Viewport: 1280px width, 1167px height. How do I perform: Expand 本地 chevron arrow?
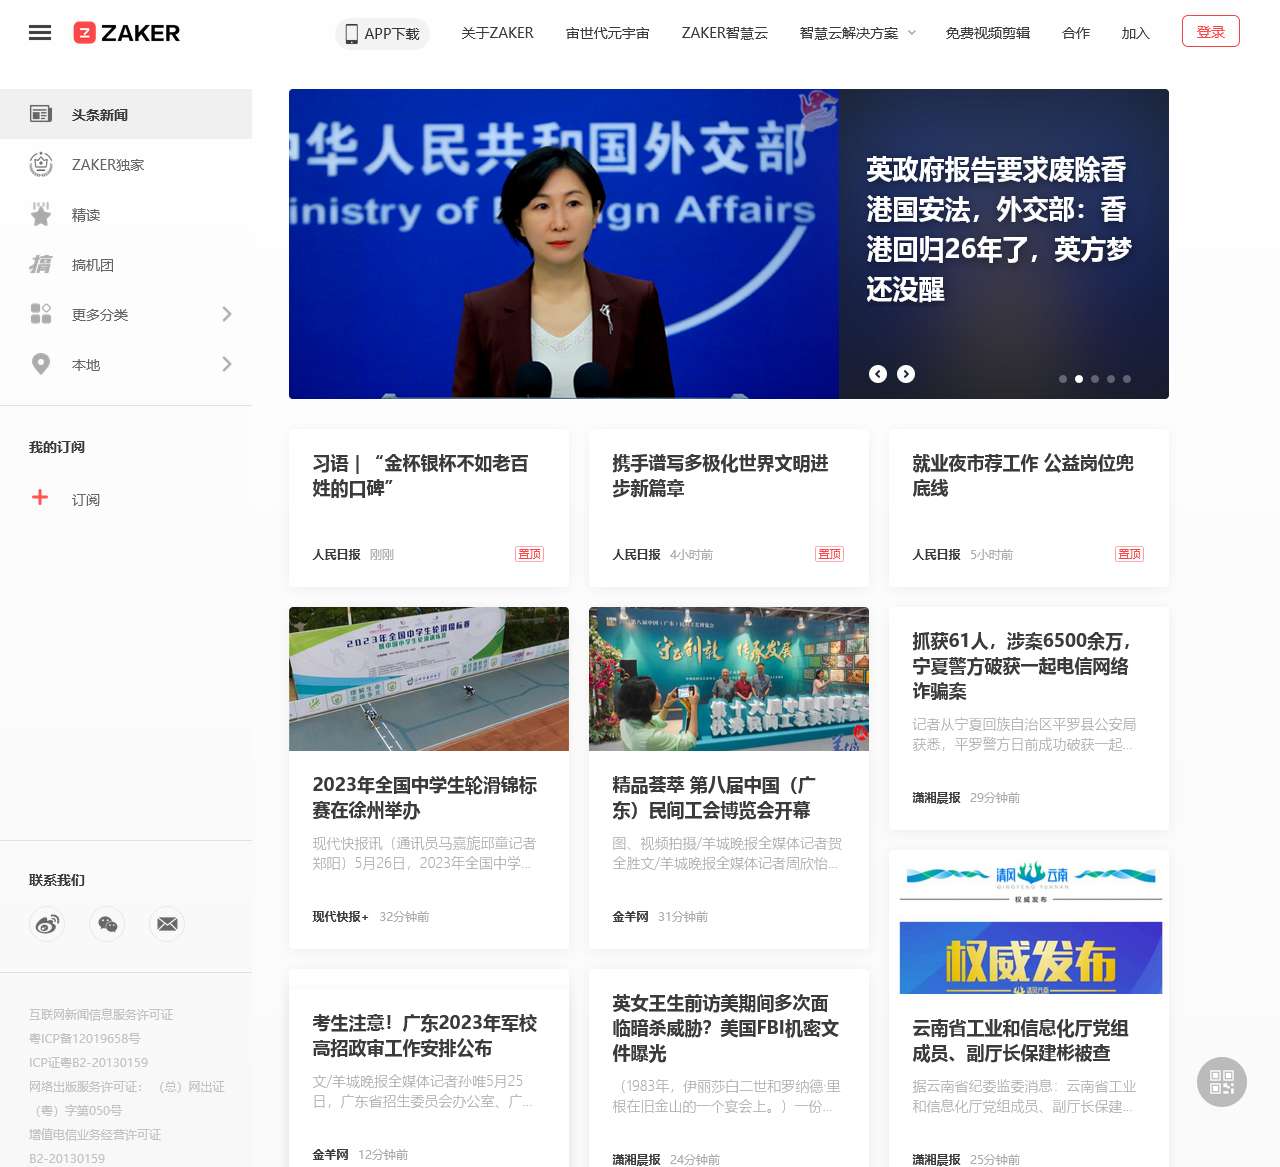[227, 364]
